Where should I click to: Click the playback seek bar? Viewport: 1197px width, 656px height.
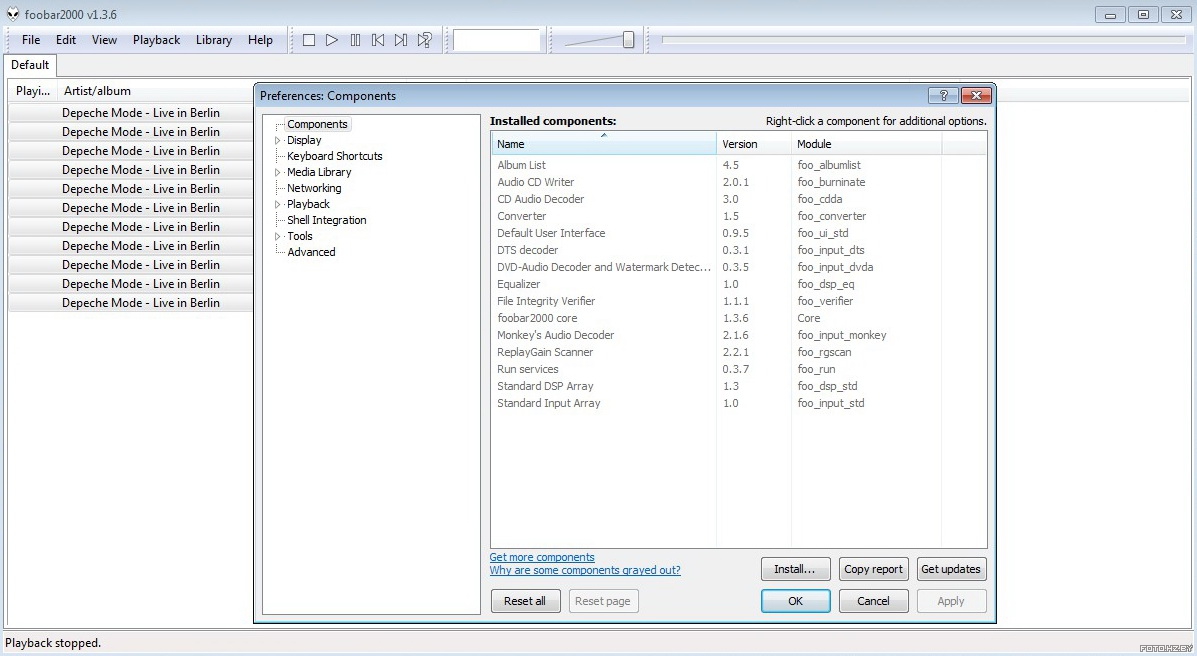pos(924,40)
